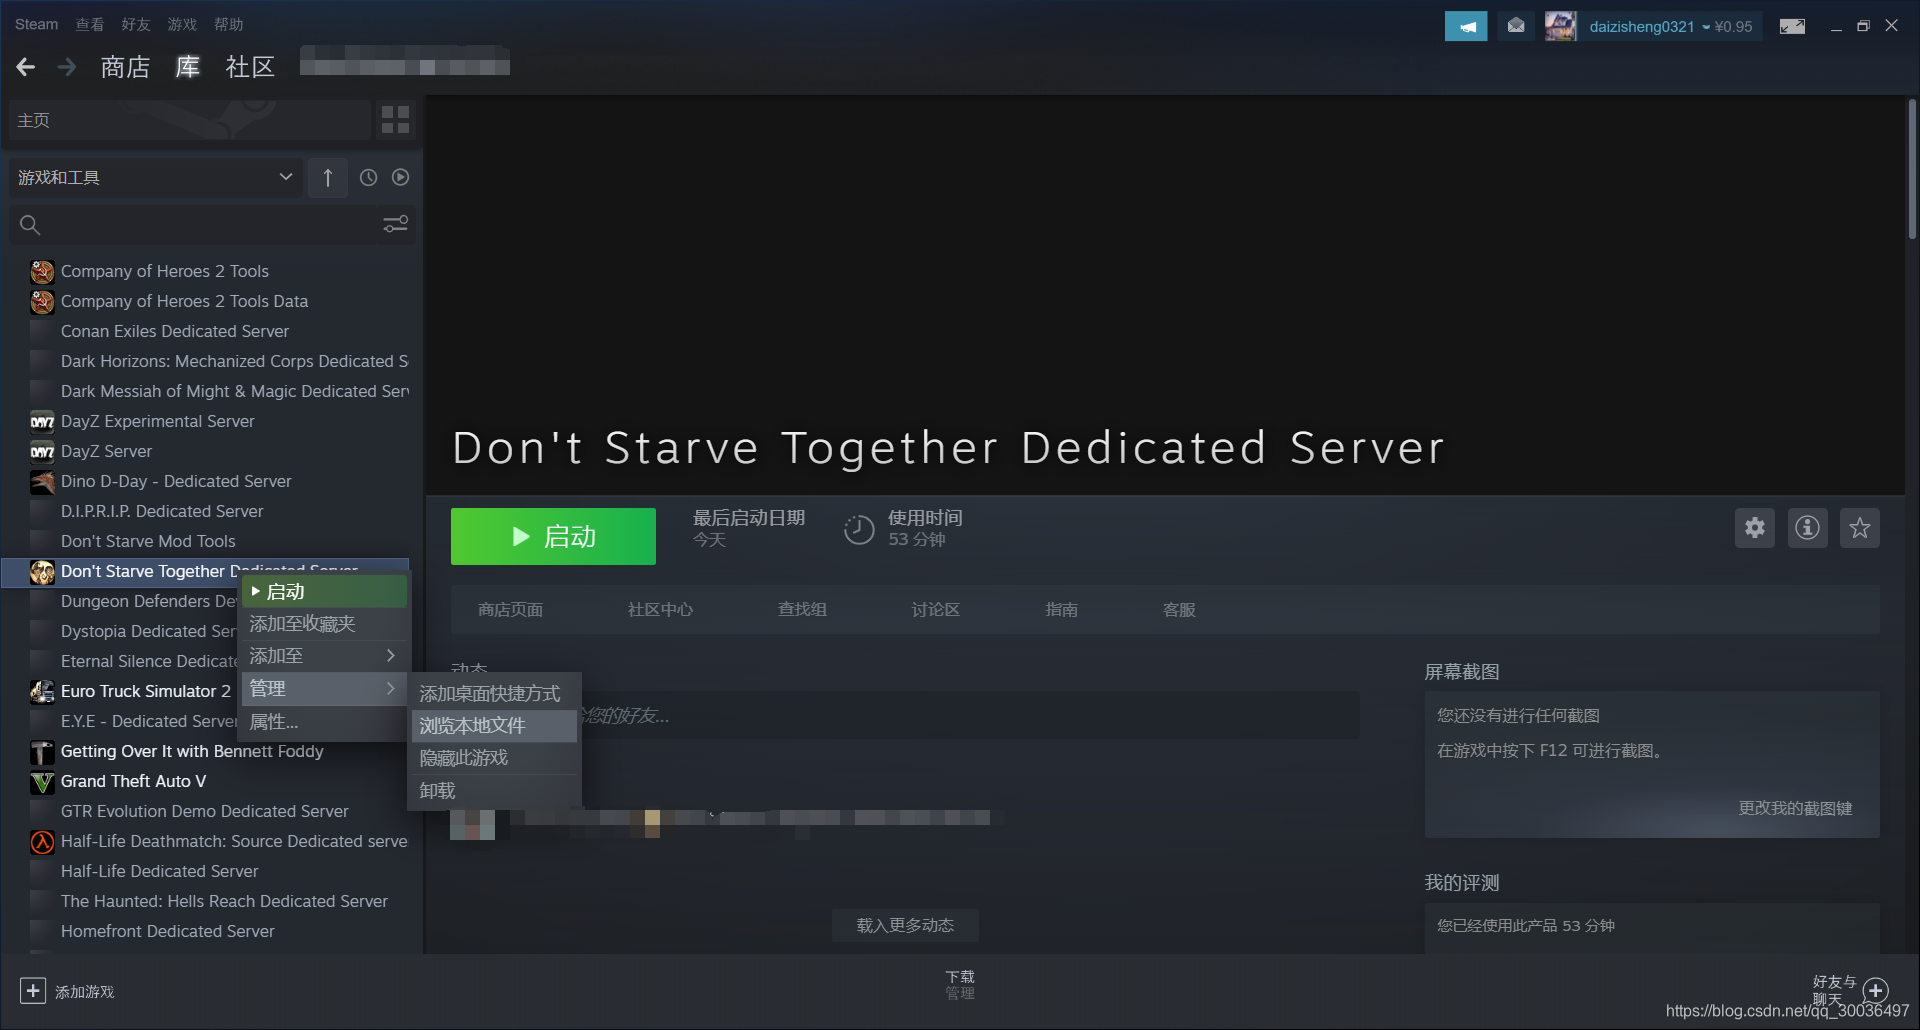Click the back navigation arrow
Screen dimensions: 1920x1030
(26, 67)
